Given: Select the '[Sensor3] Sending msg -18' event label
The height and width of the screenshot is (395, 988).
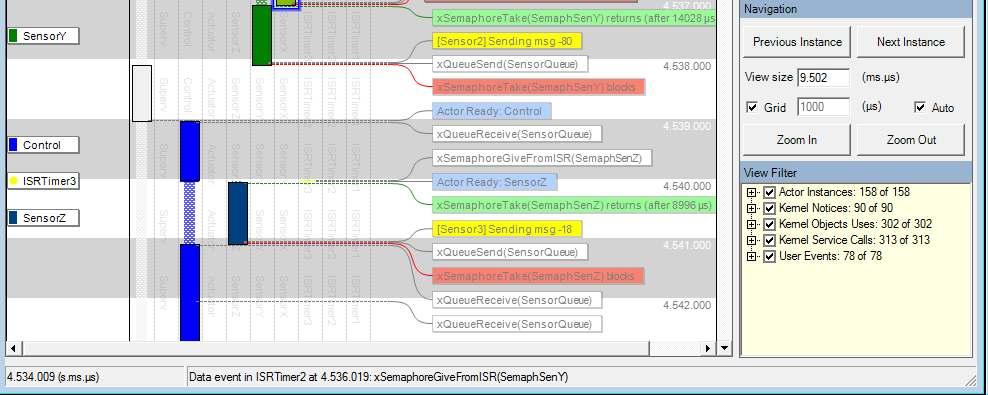Looking at the screenshot, I should click(507, 229).
